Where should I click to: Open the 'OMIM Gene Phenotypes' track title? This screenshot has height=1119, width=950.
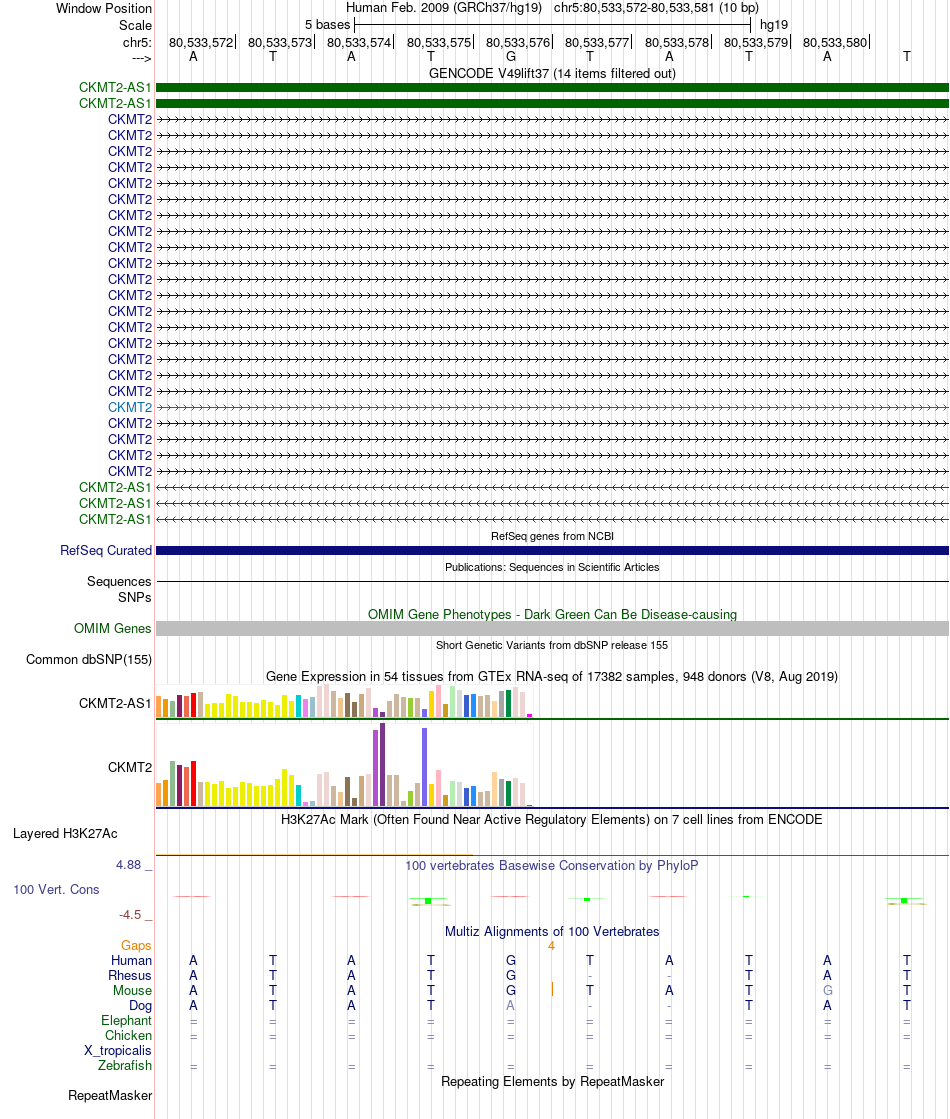point(552,614)
